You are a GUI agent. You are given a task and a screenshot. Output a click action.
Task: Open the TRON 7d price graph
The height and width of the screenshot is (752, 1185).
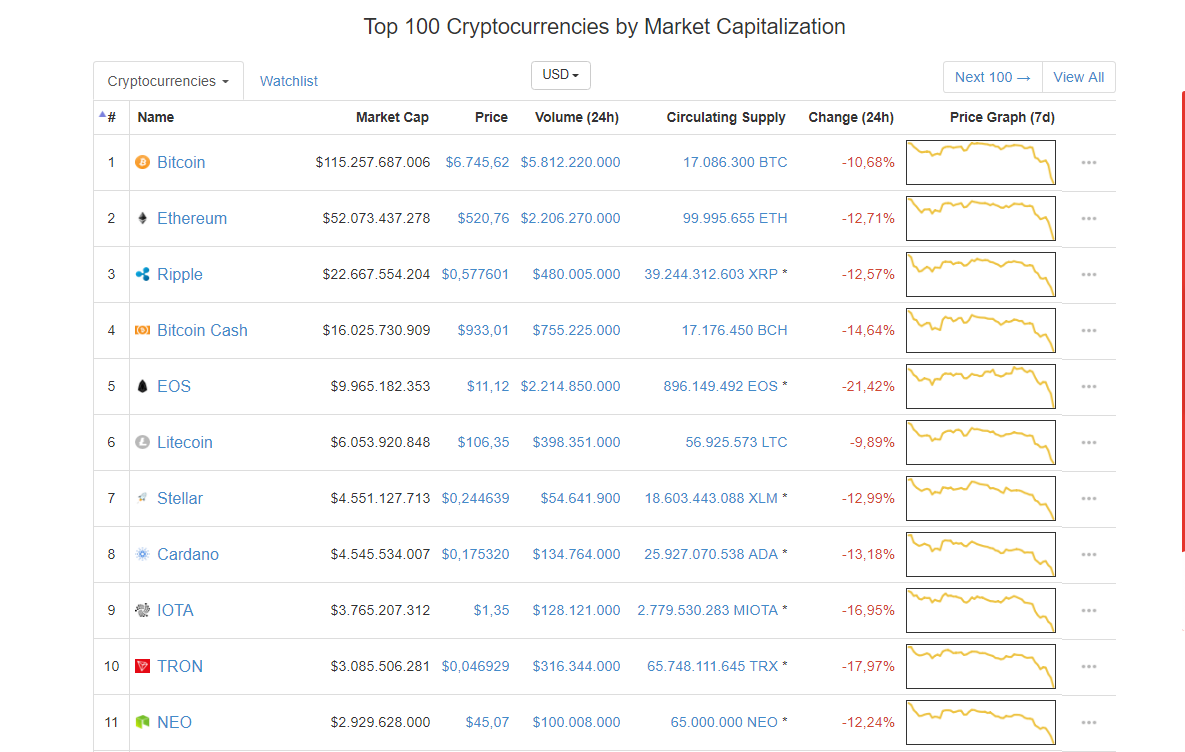981,666
